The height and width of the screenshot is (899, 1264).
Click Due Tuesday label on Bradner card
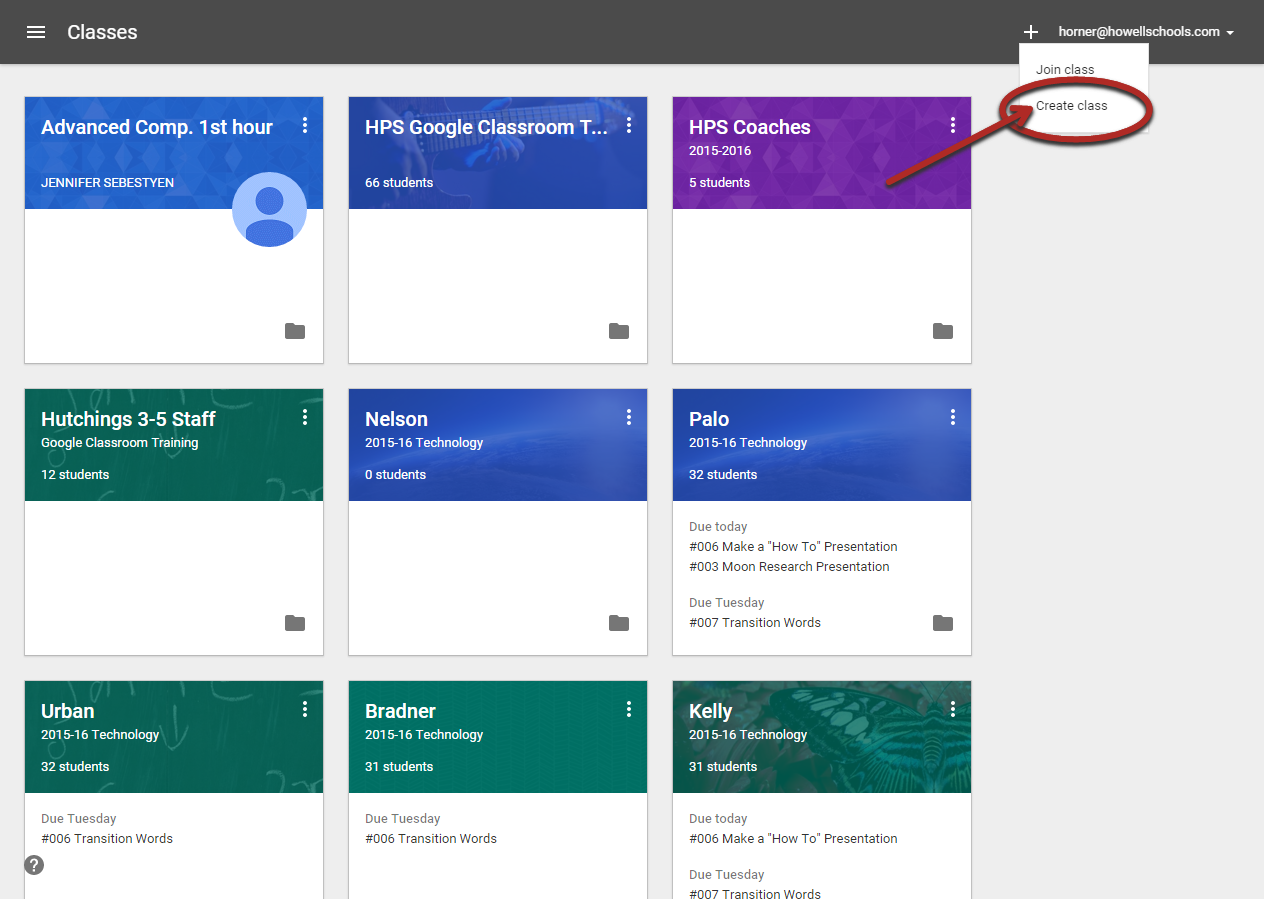[x=403, y=819]
